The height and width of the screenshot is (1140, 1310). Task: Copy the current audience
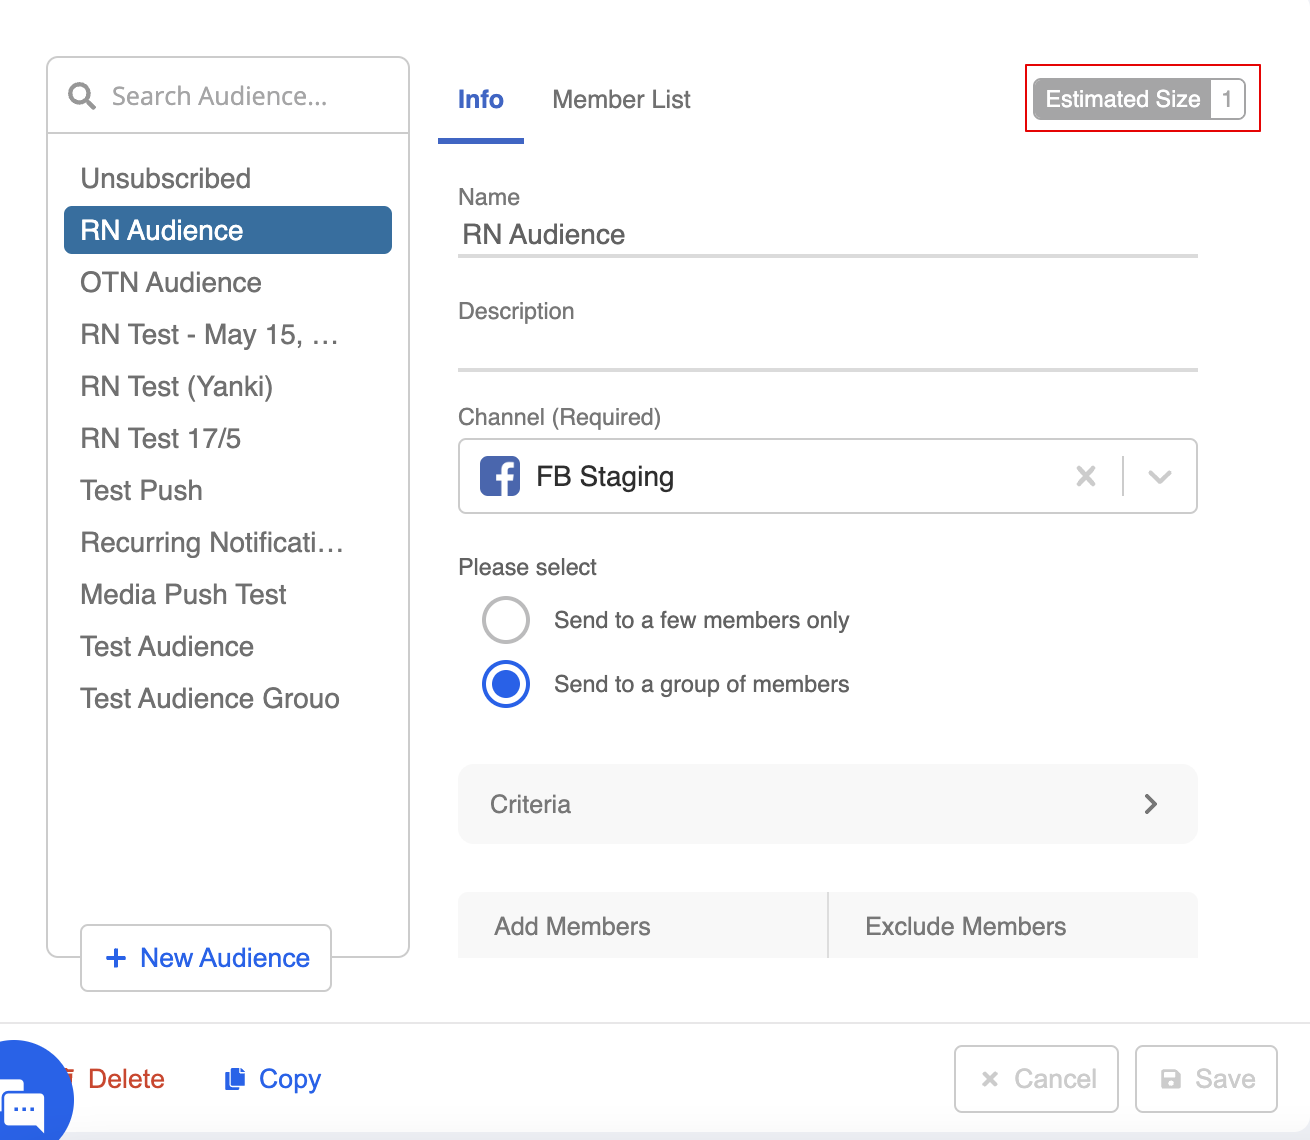click(273, 1079)
